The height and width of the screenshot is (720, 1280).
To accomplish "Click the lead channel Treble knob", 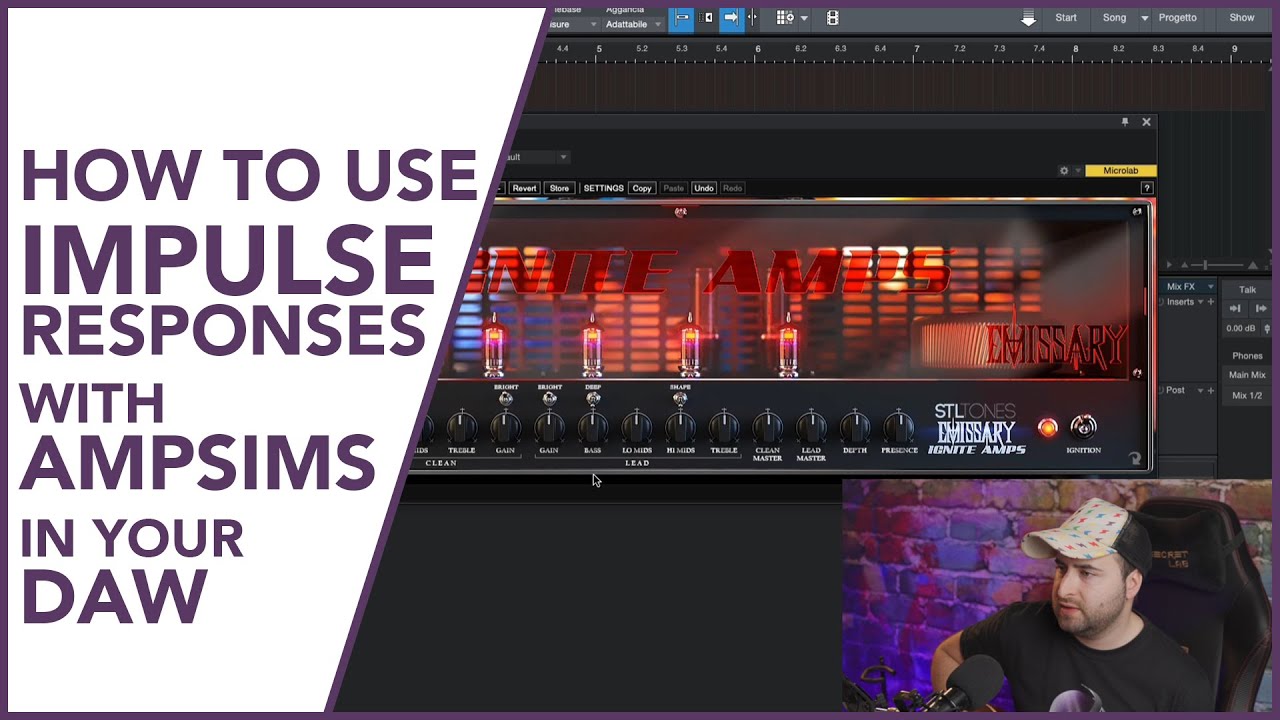I will (724, 428).
